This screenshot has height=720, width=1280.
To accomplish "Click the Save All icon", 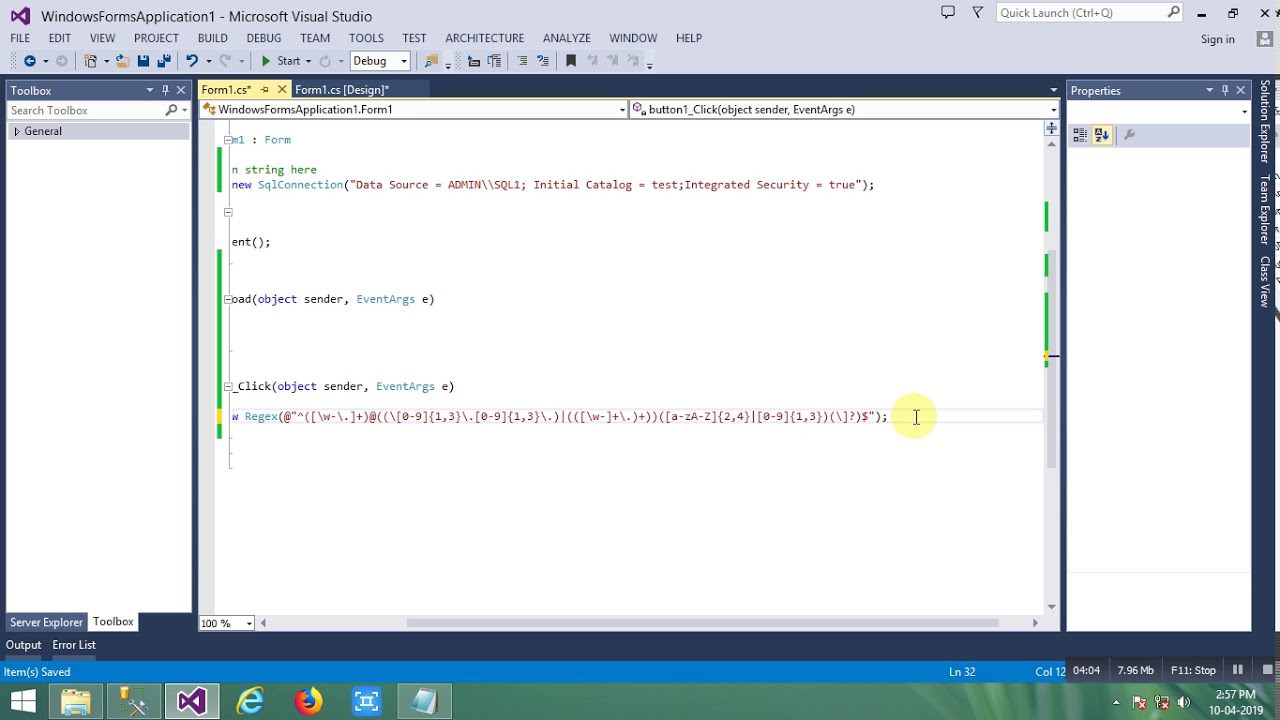I will [164, 61].
